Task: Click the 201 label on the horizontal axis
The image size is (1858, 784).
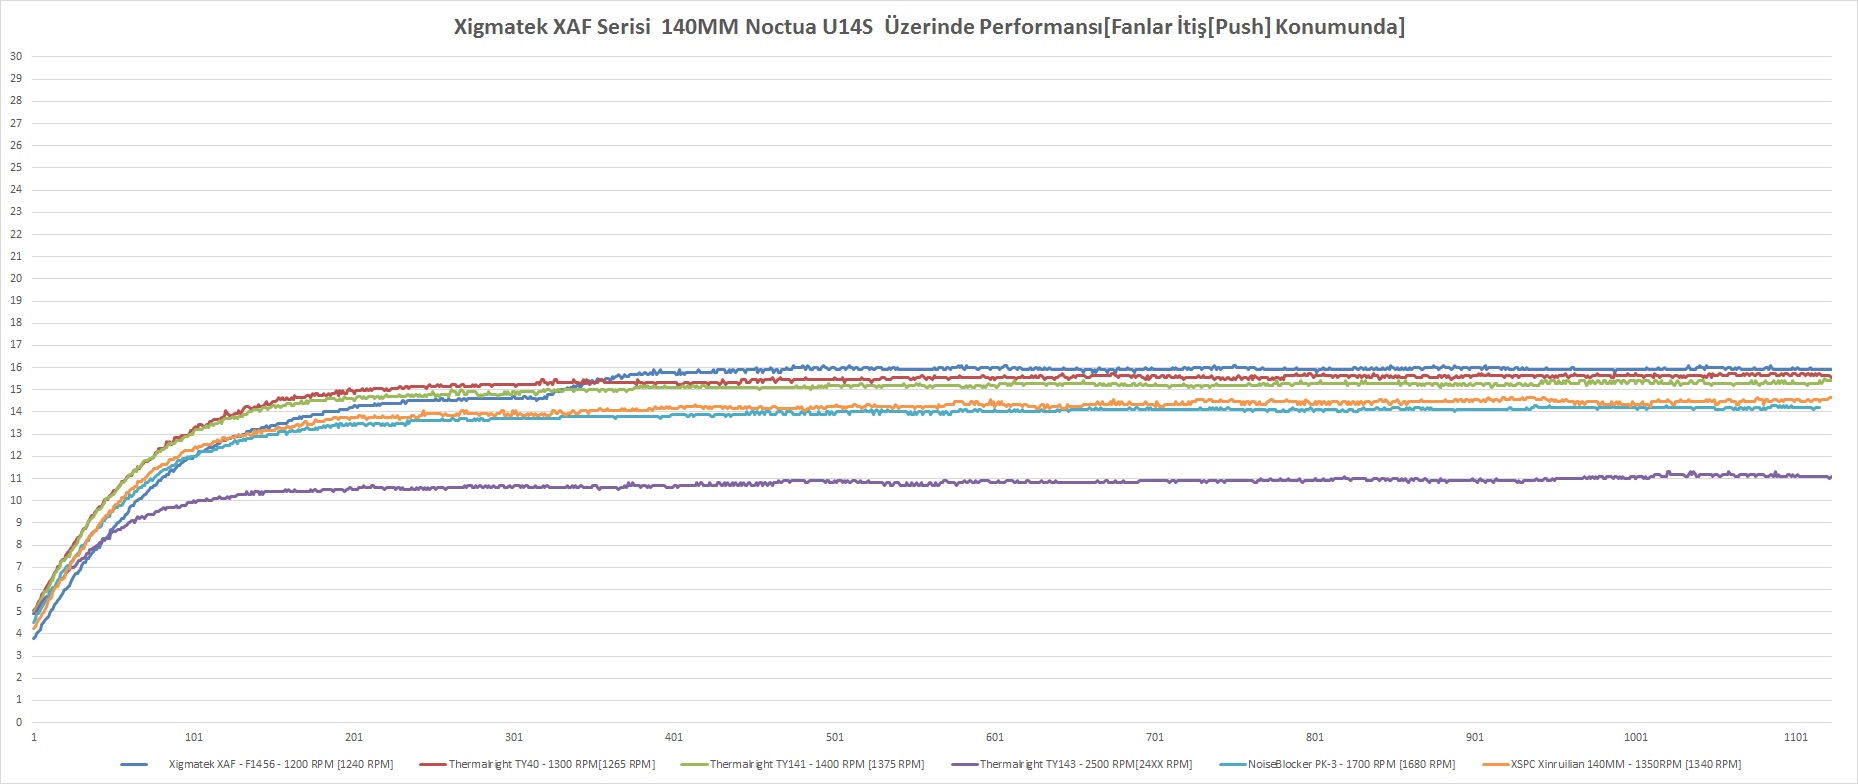Action: [354, 738]
